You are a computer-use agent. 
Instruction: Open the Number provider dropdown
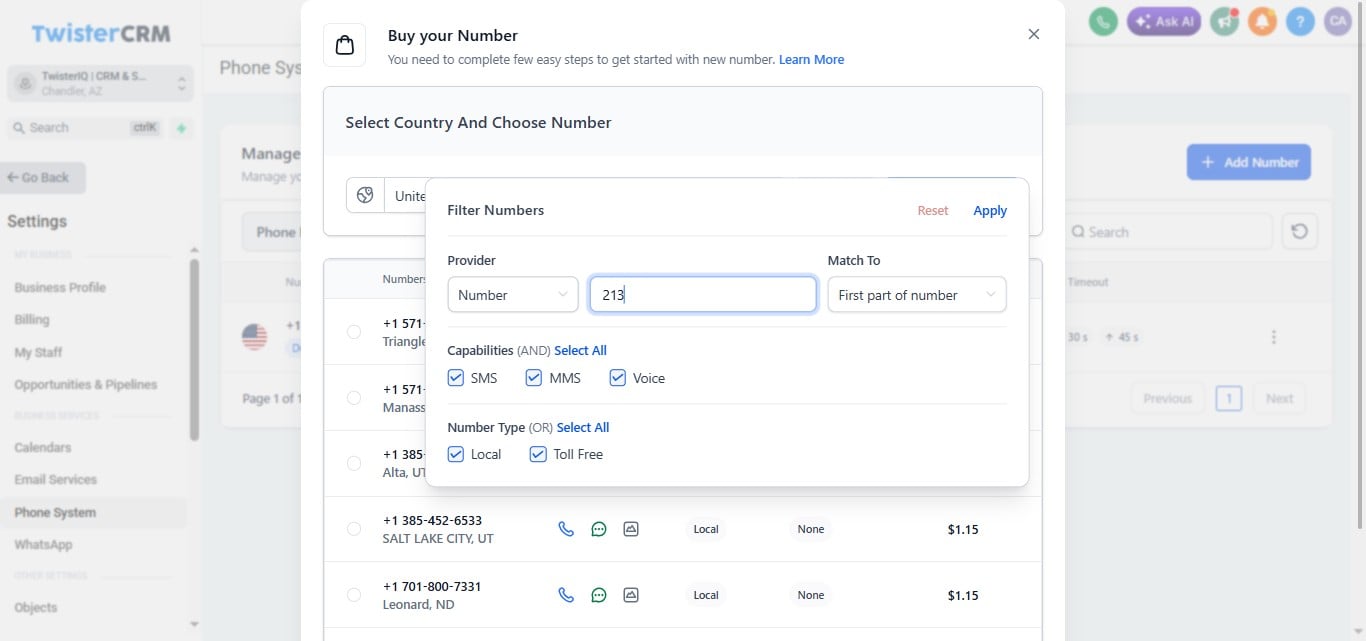(513, 295)
